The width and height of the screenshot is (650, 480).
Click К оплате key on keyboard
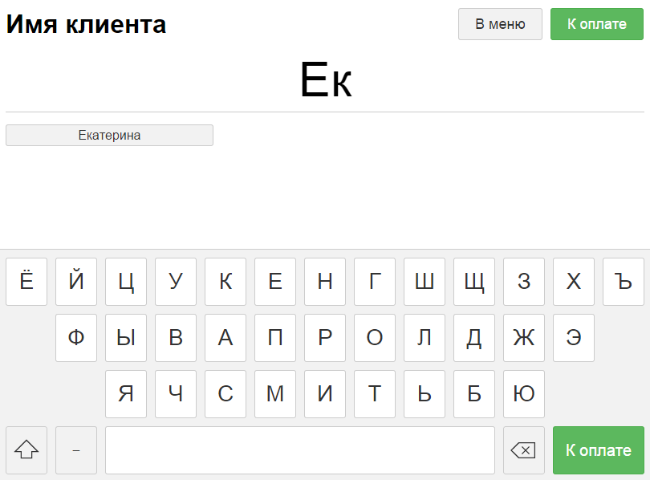tap(599, 450)
